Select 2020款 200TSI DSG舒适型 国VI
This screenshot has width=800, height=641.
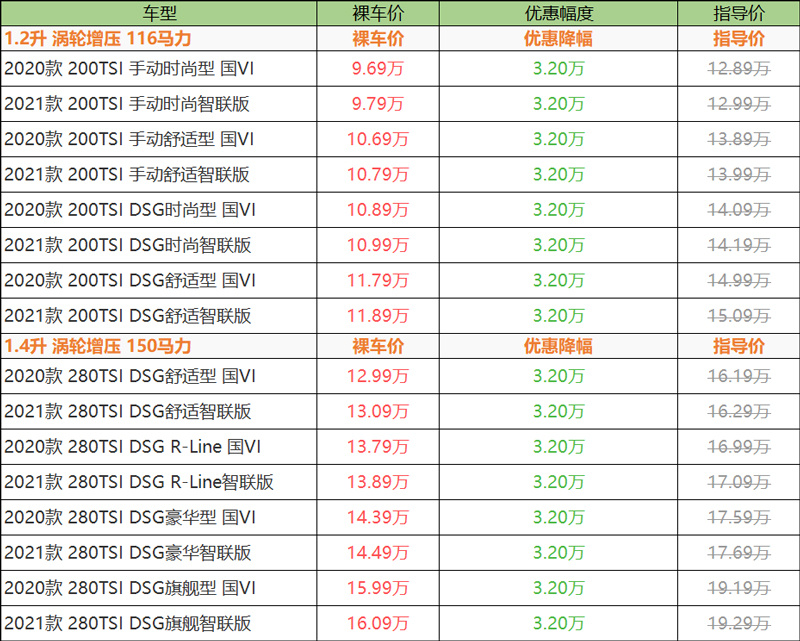click(130, 280)
